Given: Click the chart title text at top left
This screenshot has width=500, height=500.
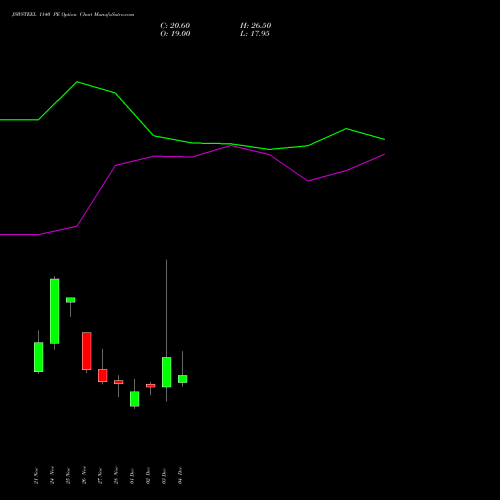Looking at the screenshot, I should 73,15.
